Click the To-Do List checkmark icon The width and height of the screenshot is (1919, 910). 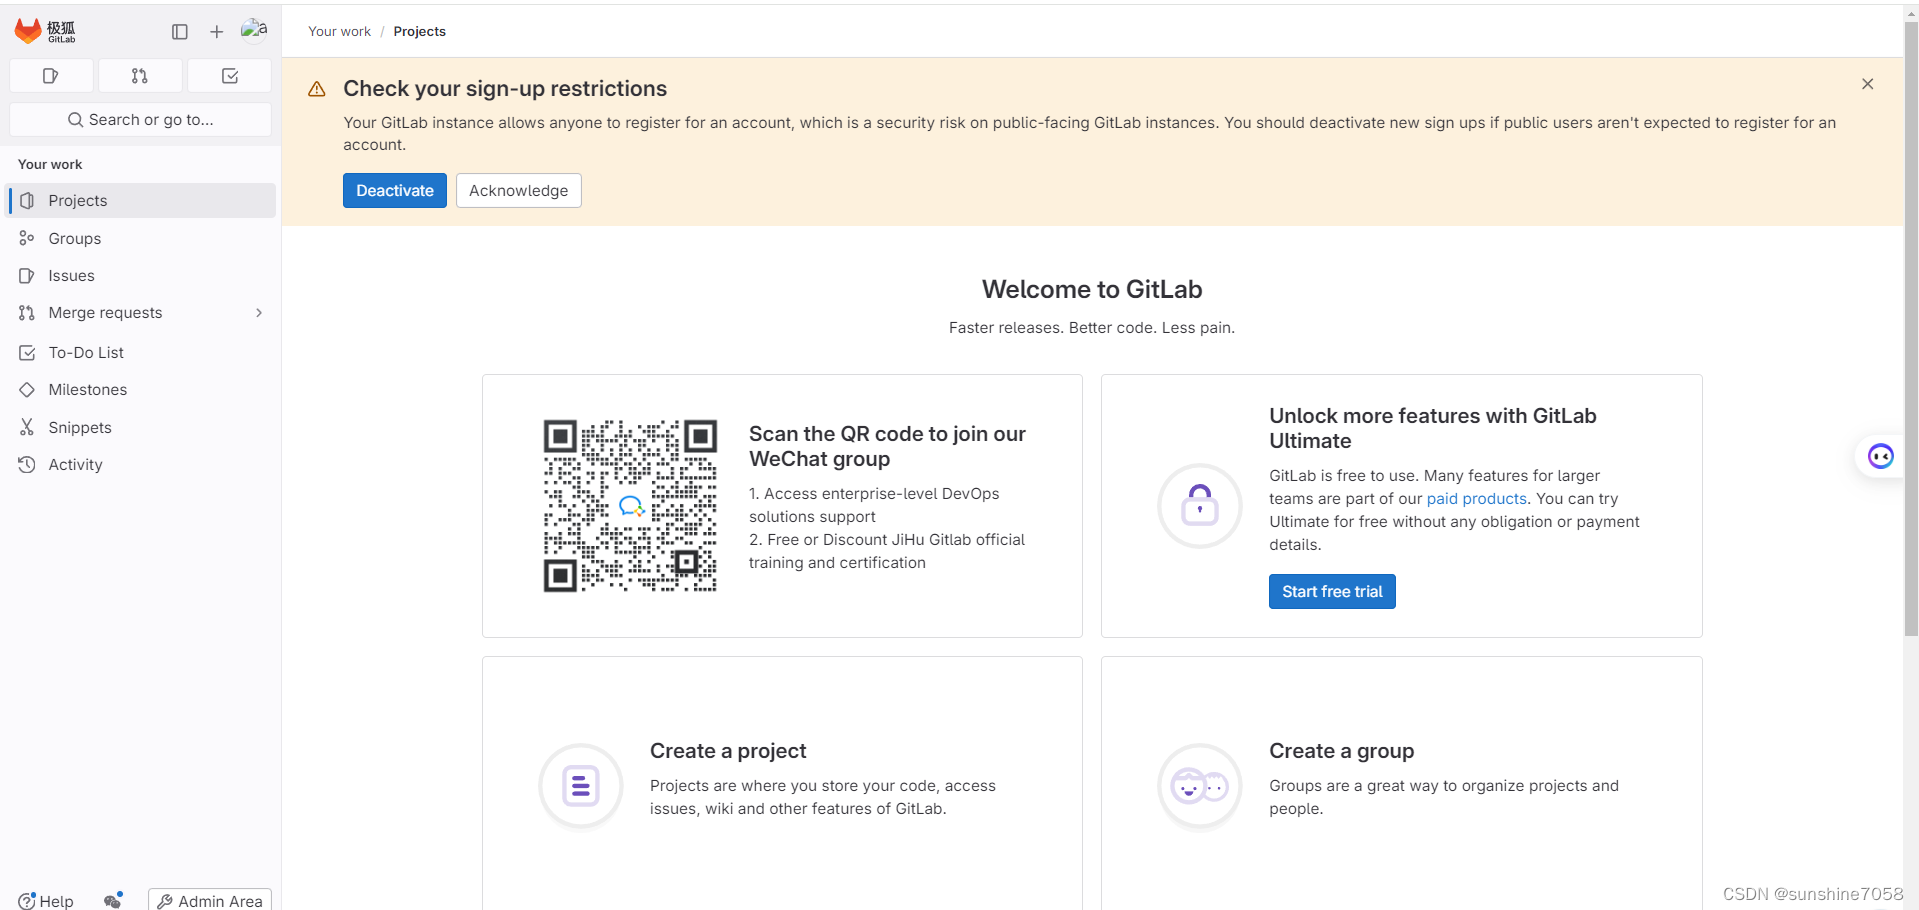(x=27, y=352)
